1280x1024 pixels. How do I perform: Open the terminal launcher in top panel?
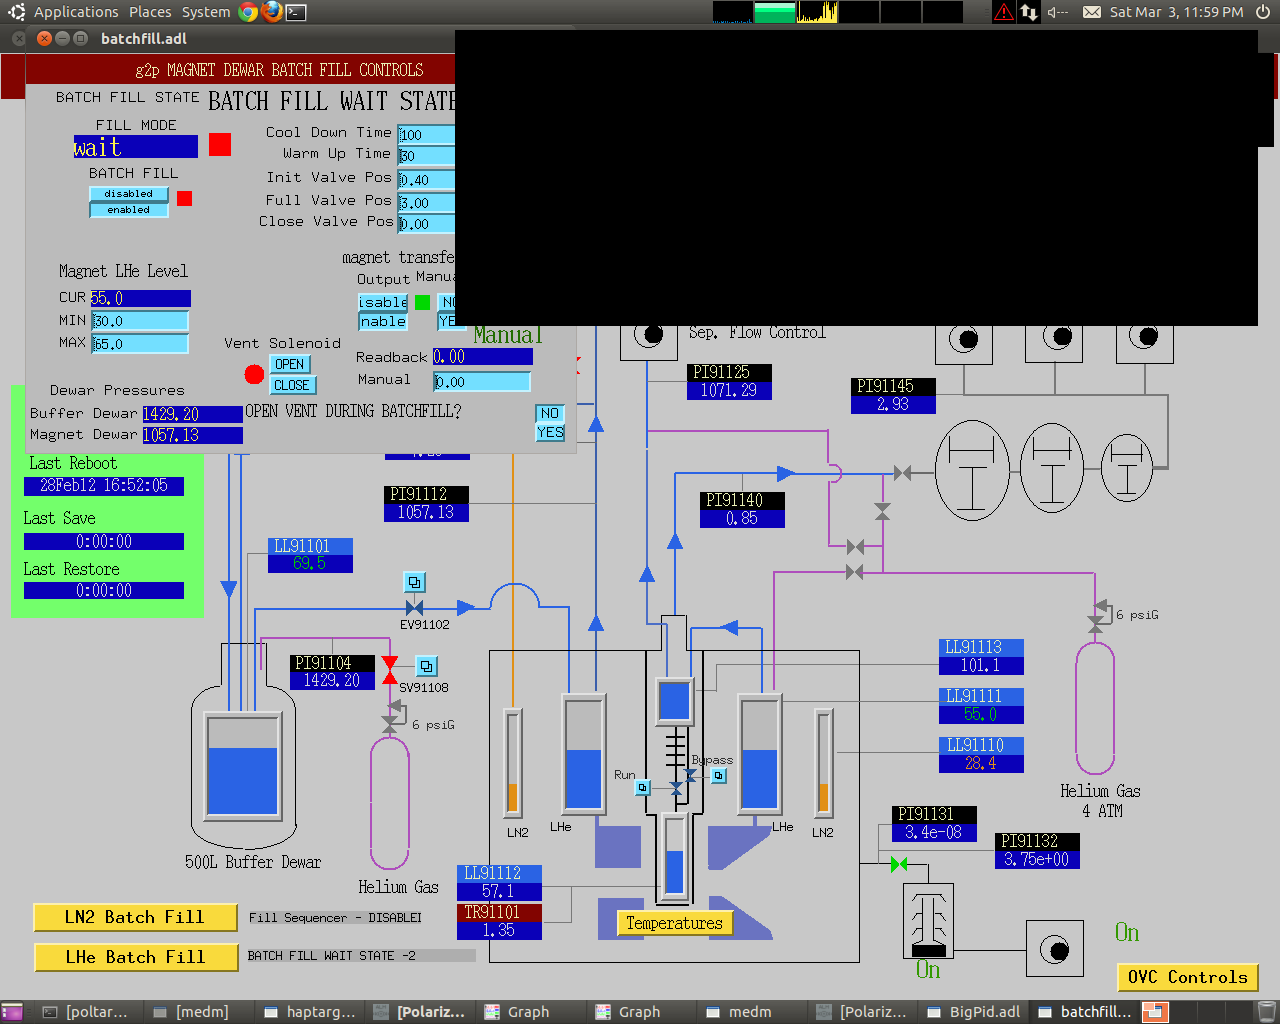[296, 12]
